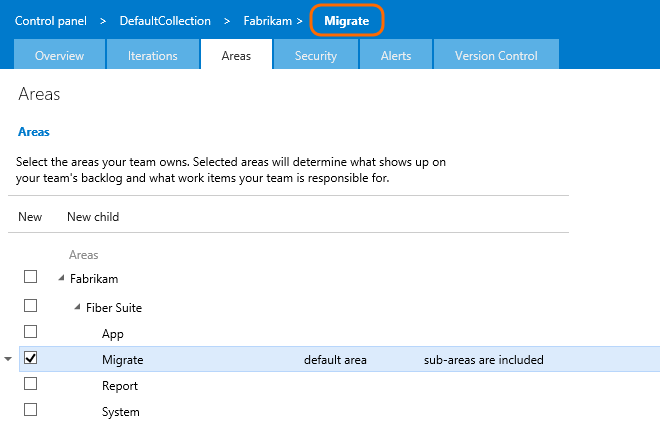Screen dimensions: 660x424
Task: Select the App area row
Action: 113,334
